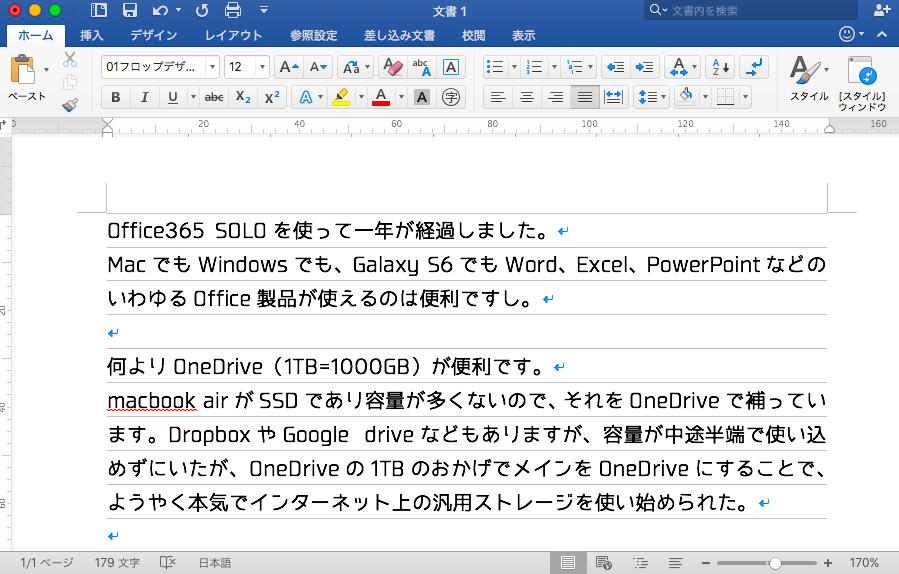Click the 日本語 language status button
Viewport: 899px width, 574px height.
click(214, 563)
